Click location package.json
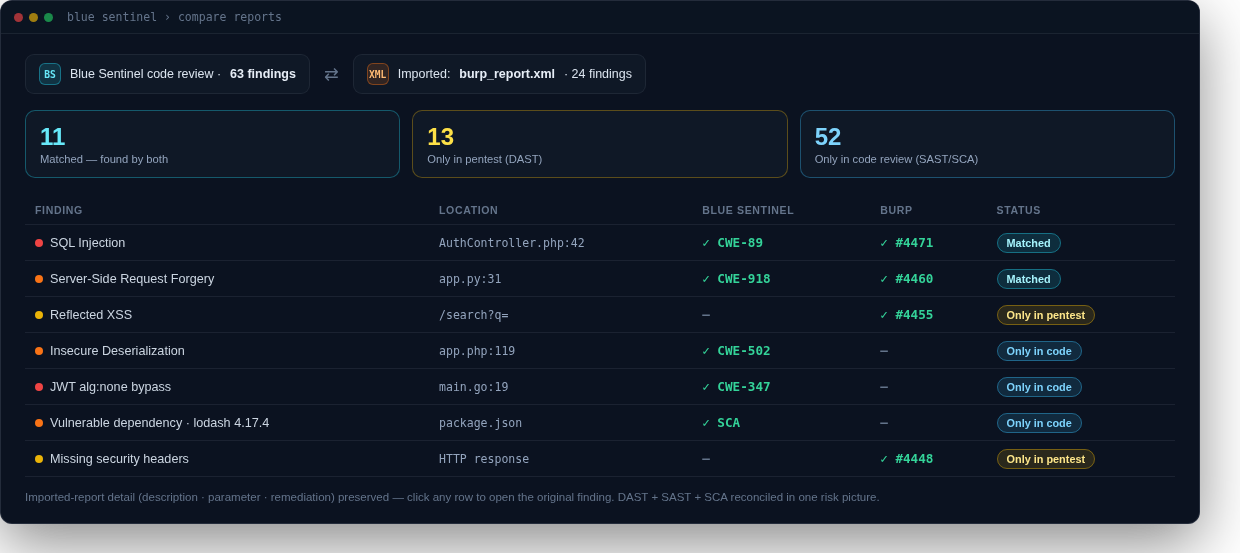Viewport: 1240px width, 553px height. (x=480, y=423)
